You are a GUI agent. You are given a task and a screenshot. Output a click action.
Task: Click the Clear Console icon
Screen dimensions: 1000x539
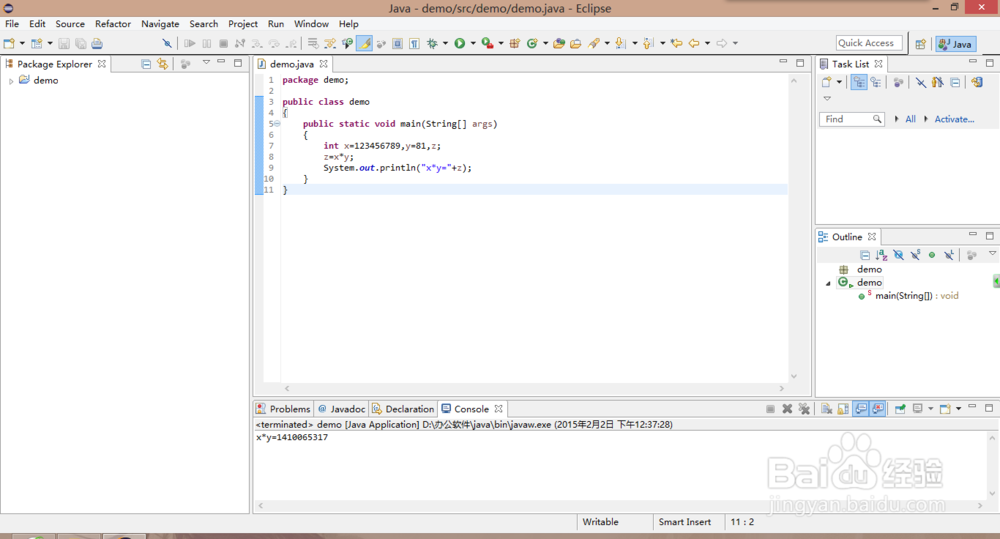coord(827,409)
